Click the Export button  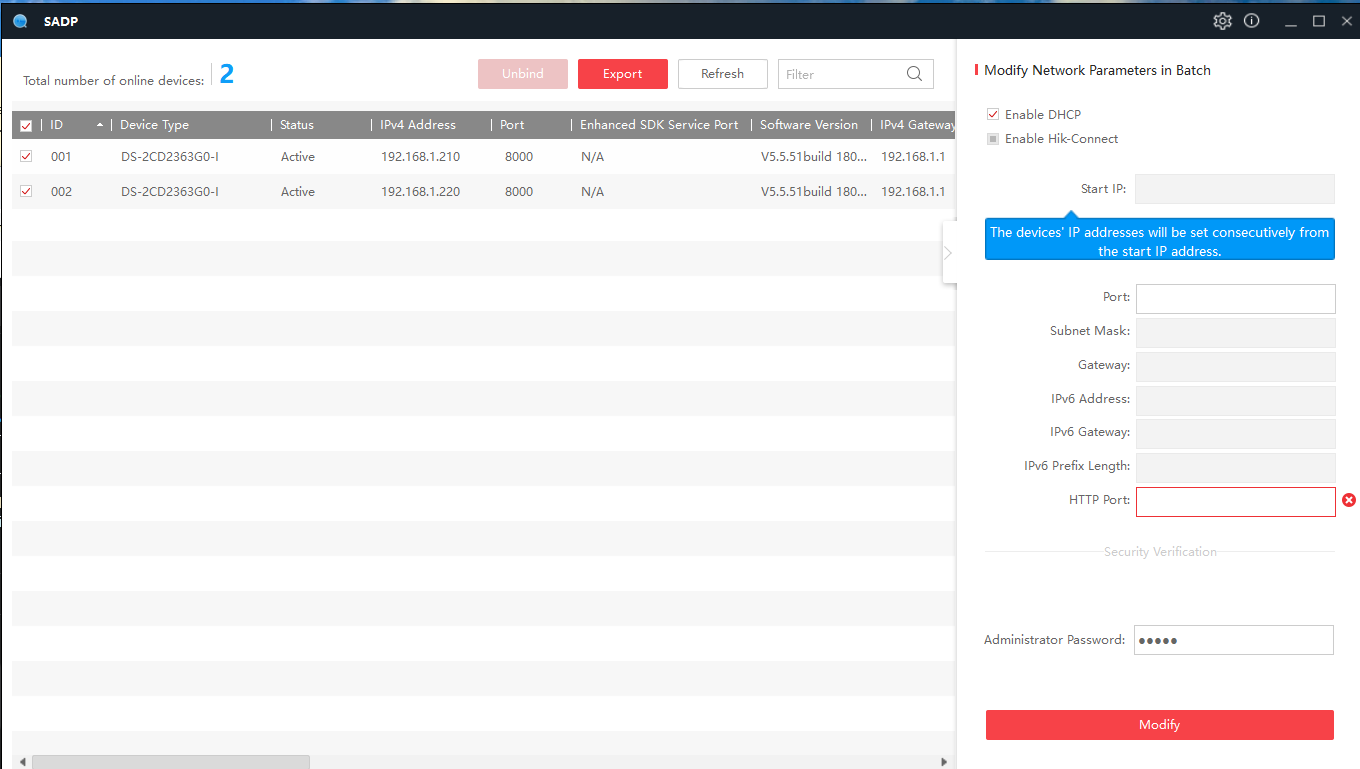pyautogui.click(x=622, y=74)
